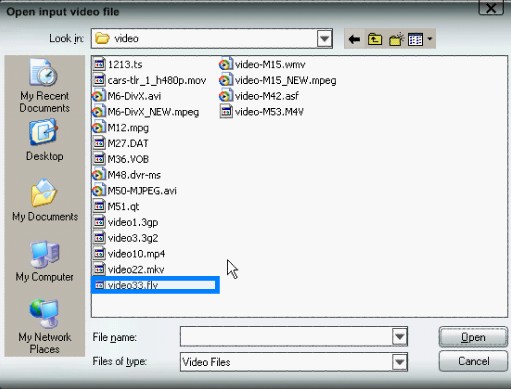
Task: Click the 1213.ts file name
Action: [125, 64]
